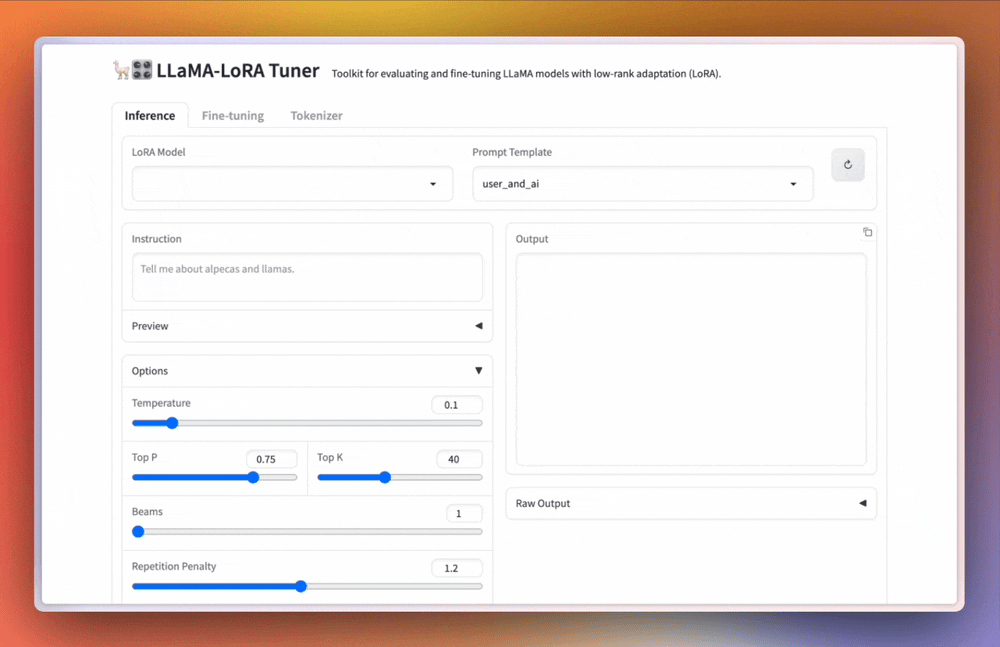Image resolution: width=1000 pixels, height=647 pixels.
Task: Click the LoRA Model label
Action: pyautogui.click(x=158, y=152)
